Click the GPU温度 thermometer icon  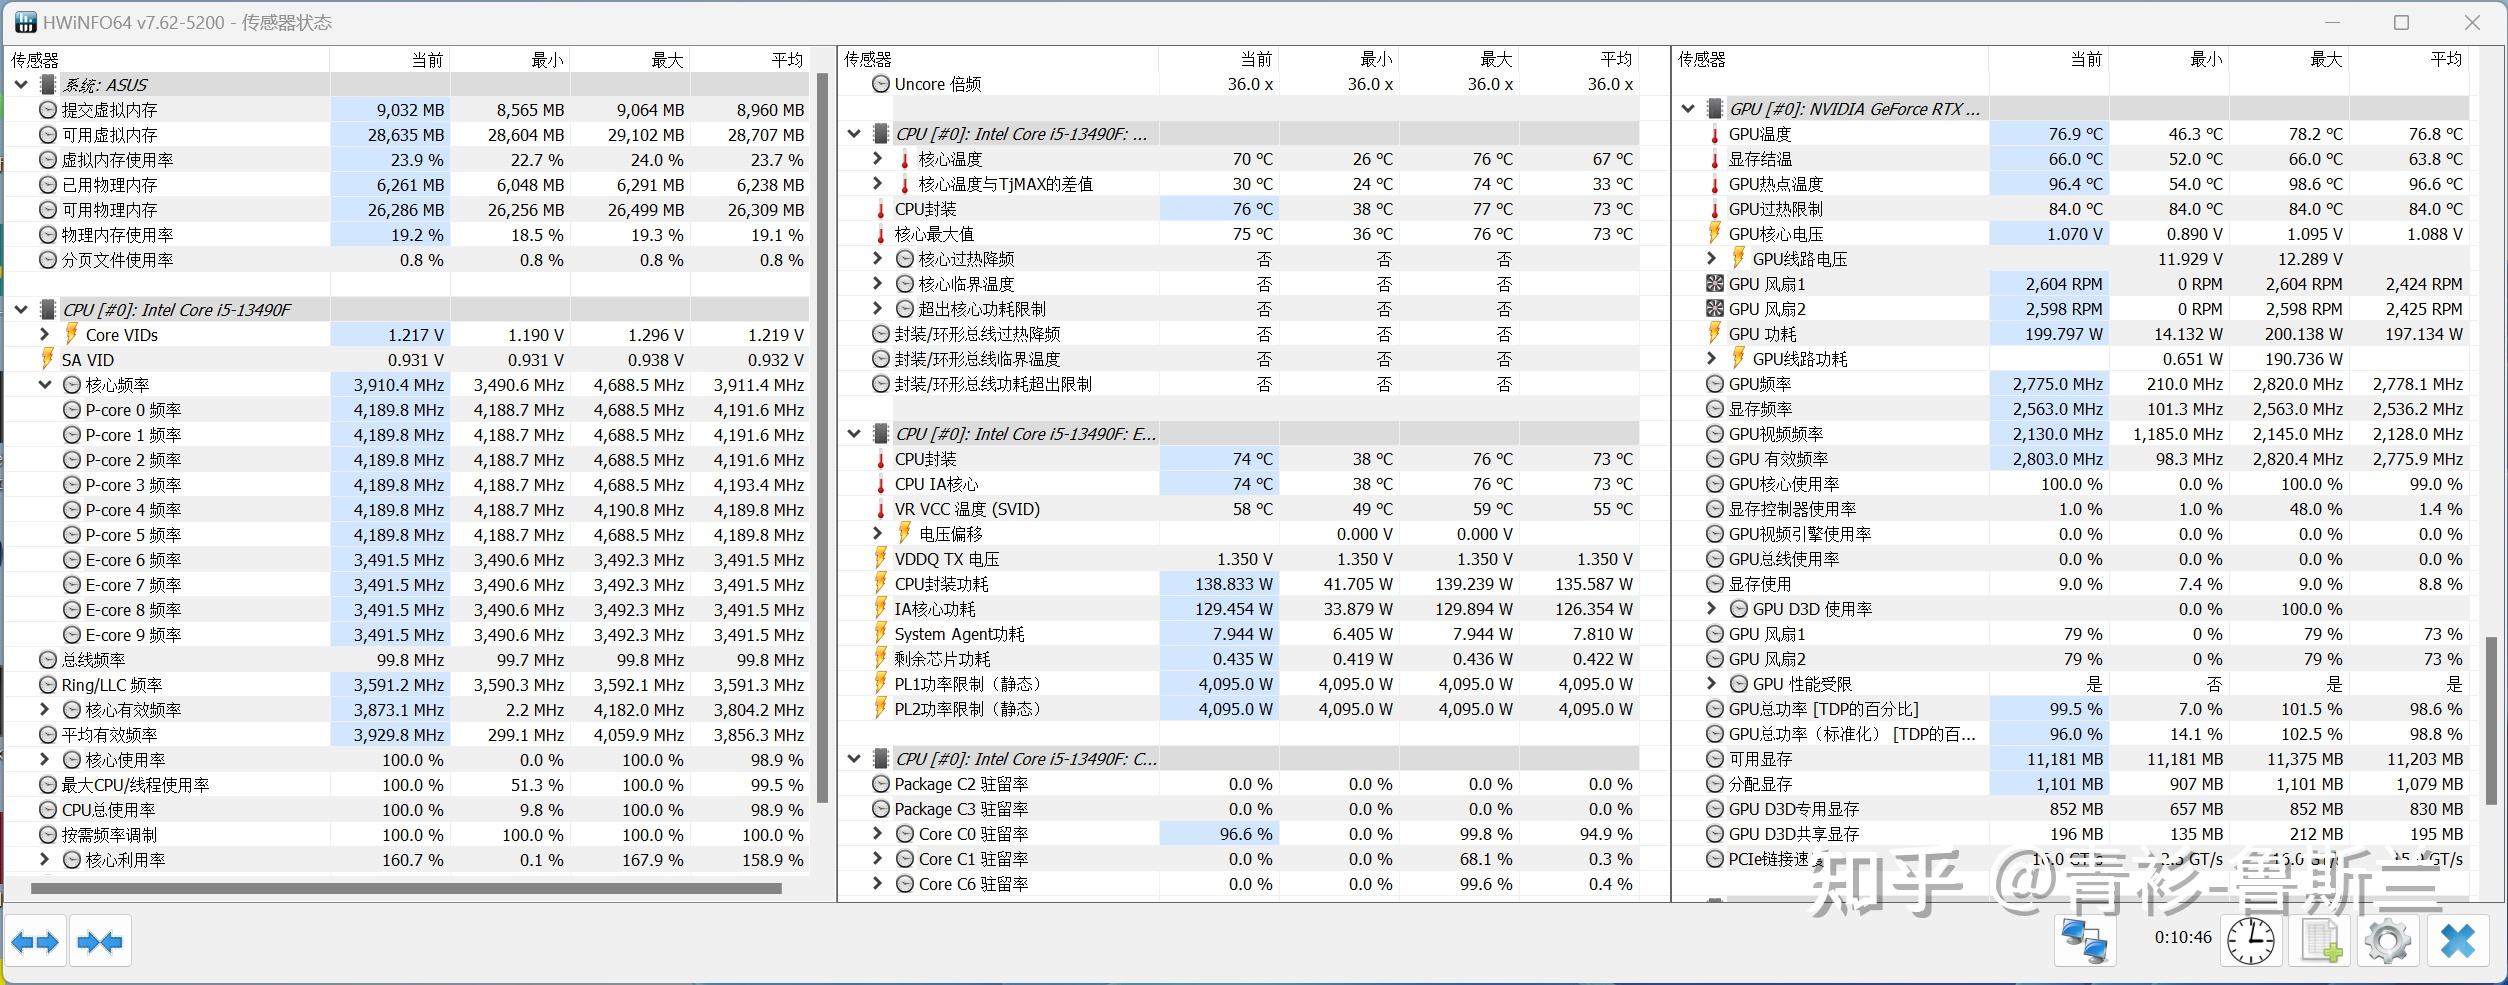[1715, 134]
